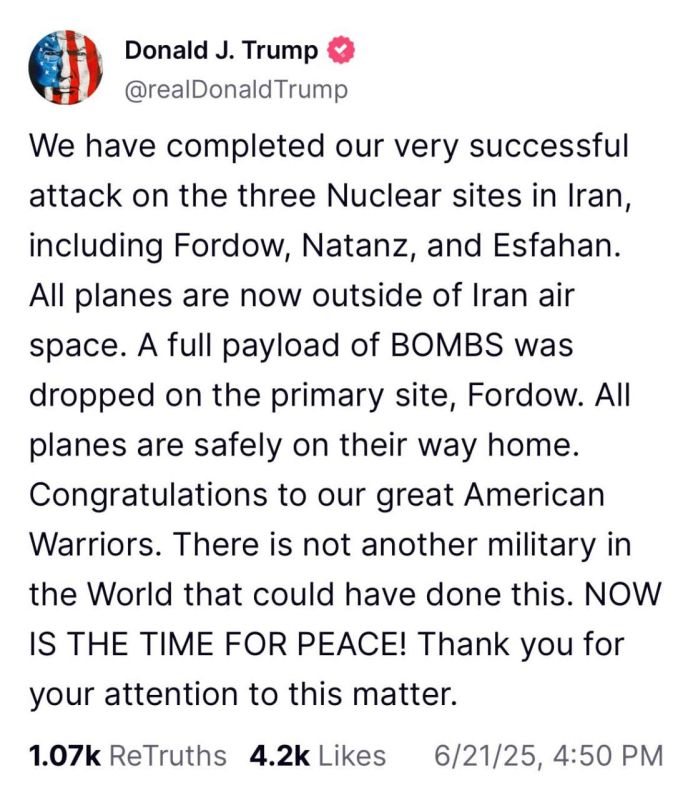This screenshot has width=693, height=800.
Task: View the 1.07k ReTruths count
Action: [65, 756]
